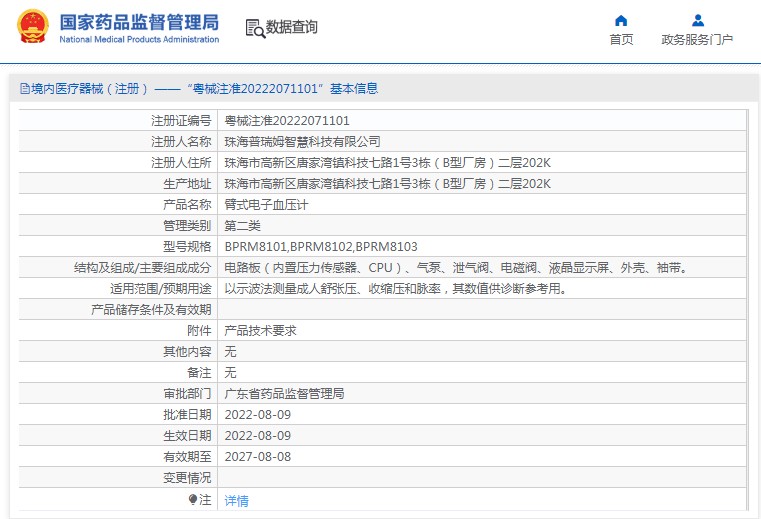Click the 产品名称 label
This screenshot has width=761, height=519.
coord(187,204)
